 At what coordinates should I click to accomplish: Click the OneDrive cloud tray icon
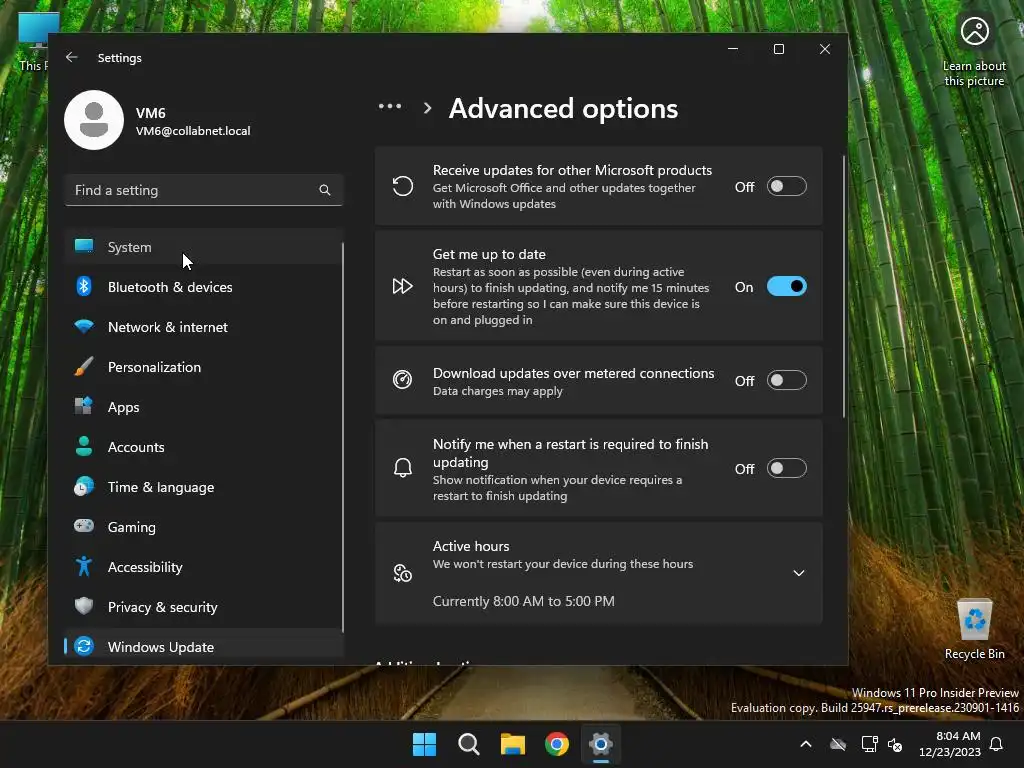838,744
